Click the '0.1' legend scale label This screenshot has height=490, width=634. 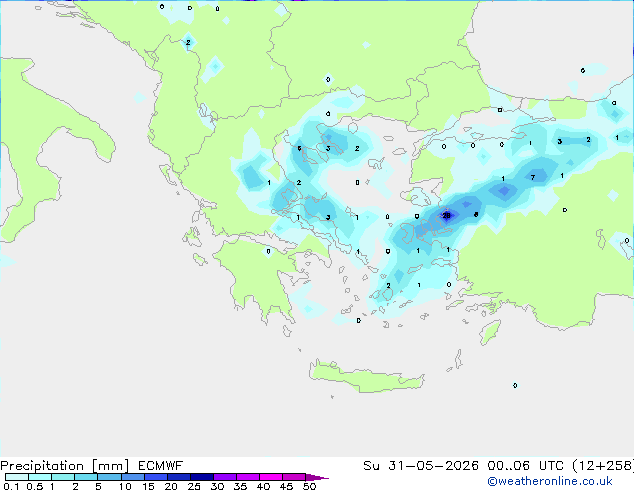[x=10, y=486]
